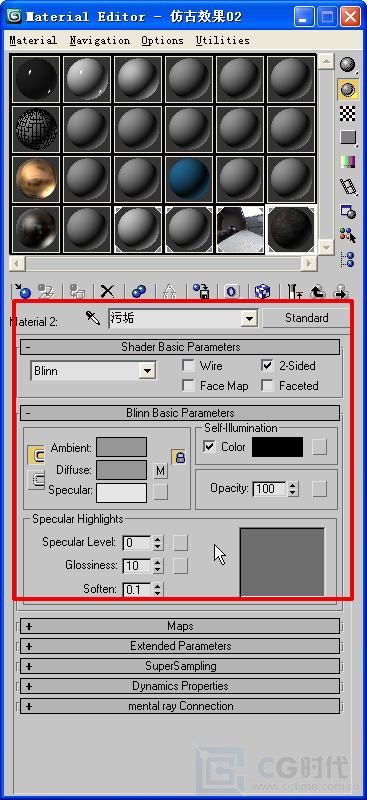Enable the Face Map checkbox
This screenshot has height=800, width=367.
click(188, 386)
